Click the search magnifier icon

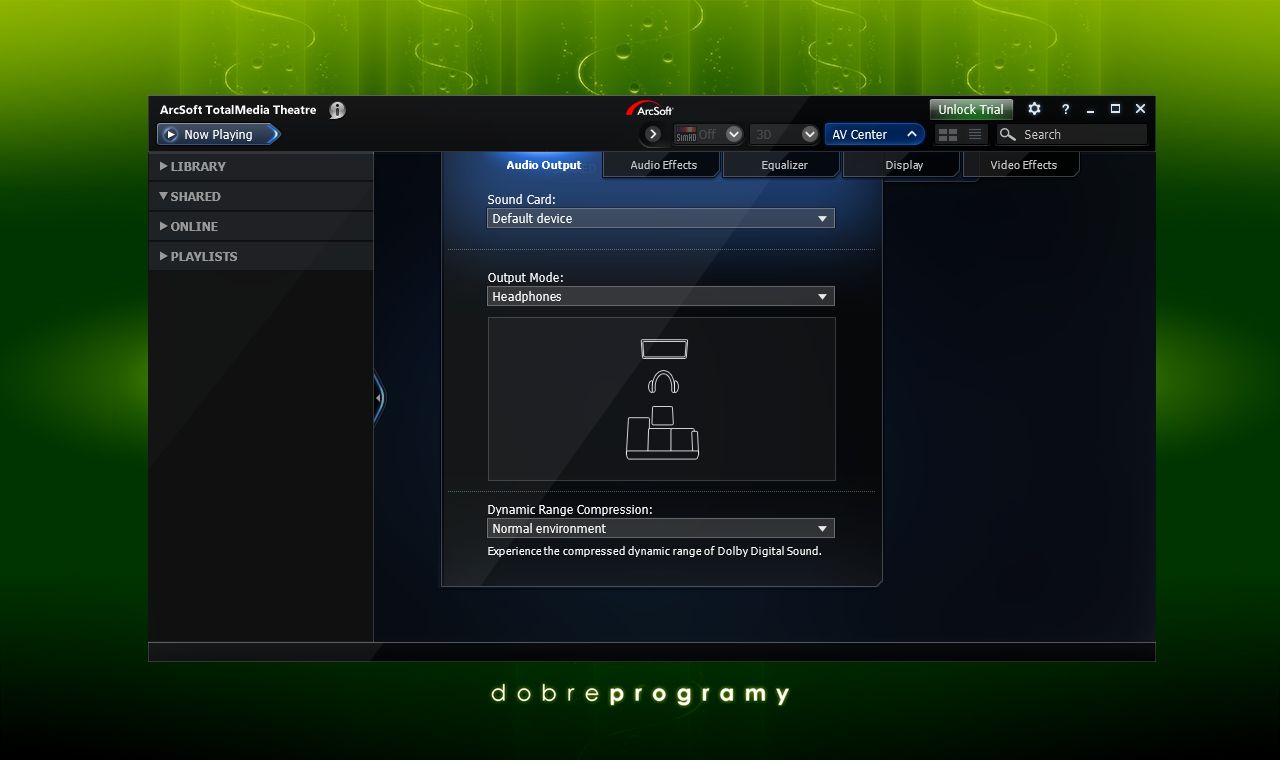point(1008,134)
